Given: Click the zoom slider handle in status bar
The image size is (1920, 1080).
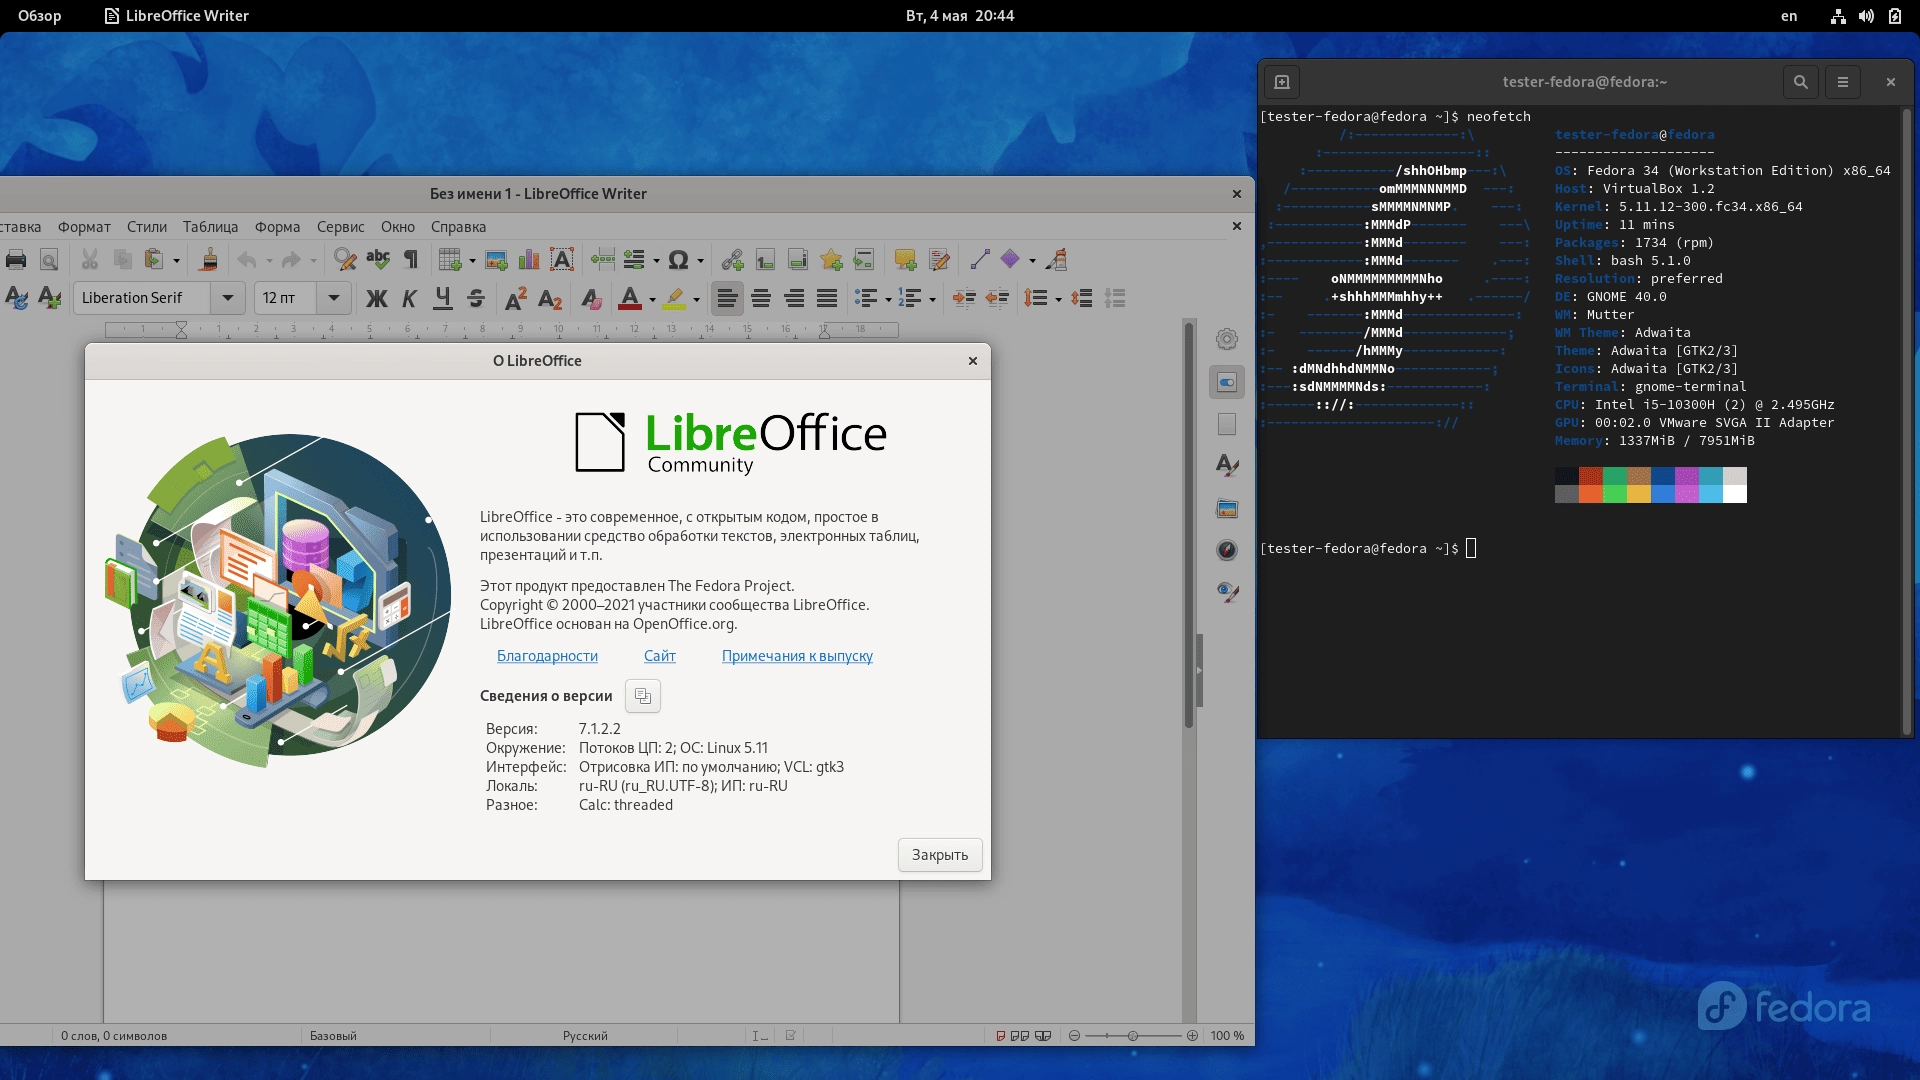Looking at the screenshot, I should point(1133,1036).
